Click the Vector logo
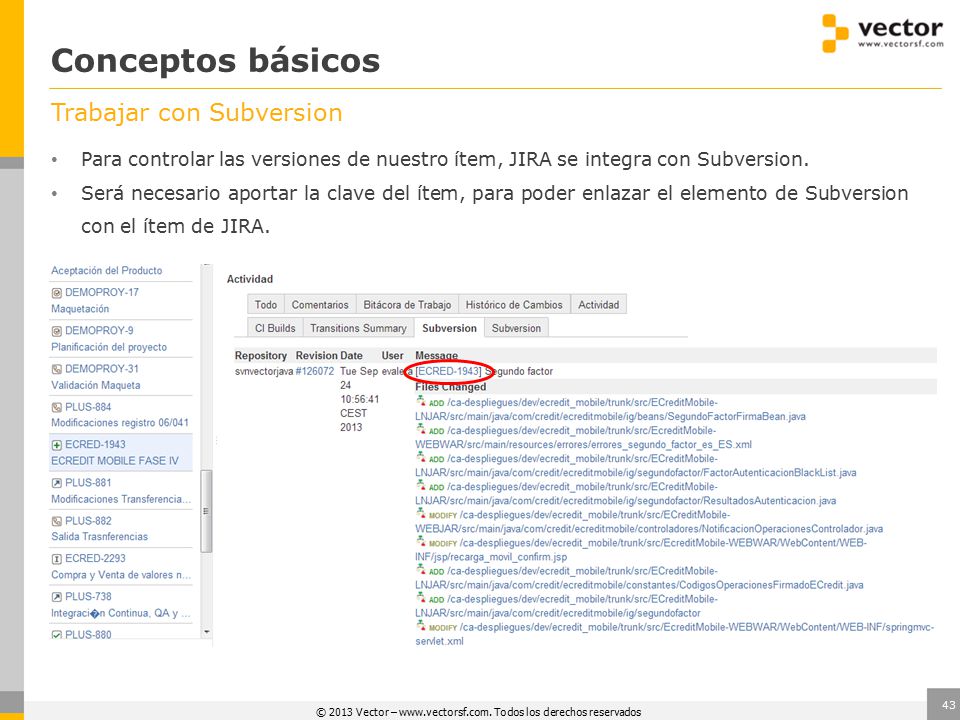Viewport: 960px width, 720px height. (882, 33)
